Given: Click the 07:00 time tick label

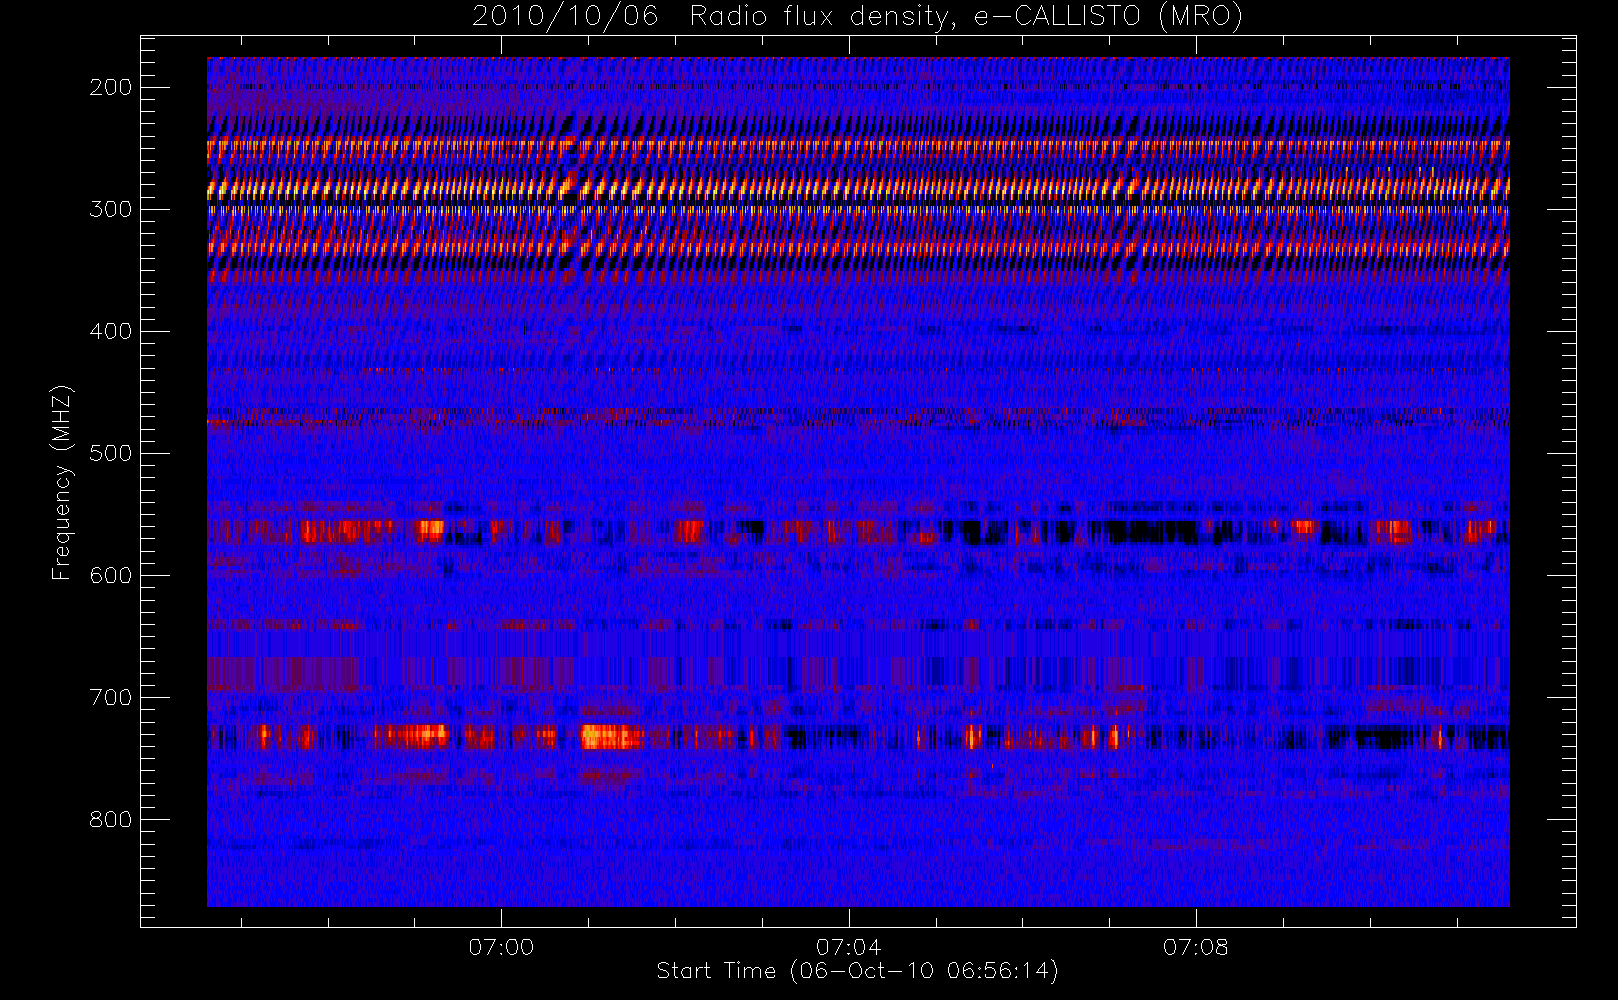Looking at the screenshot, I should pyautogui.click(x=501, y=947).
